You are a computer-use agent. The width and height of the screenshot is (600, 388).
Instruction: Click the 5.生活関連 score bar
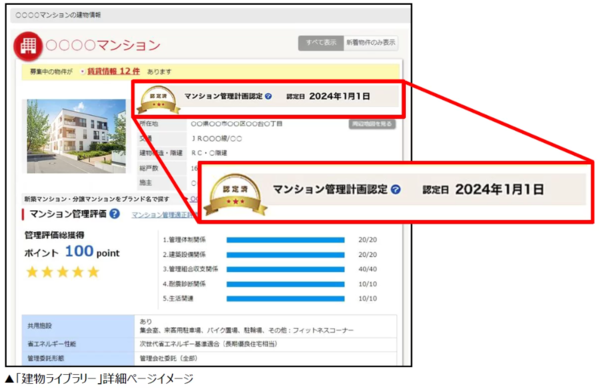[285, 299]
